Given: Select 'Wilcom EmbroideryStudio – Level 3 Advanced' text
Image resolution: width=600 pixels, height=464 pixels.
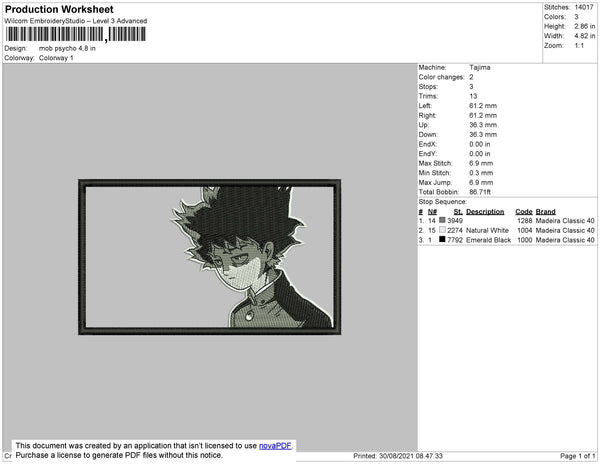Looking at the screenshot, I should 76,21.
